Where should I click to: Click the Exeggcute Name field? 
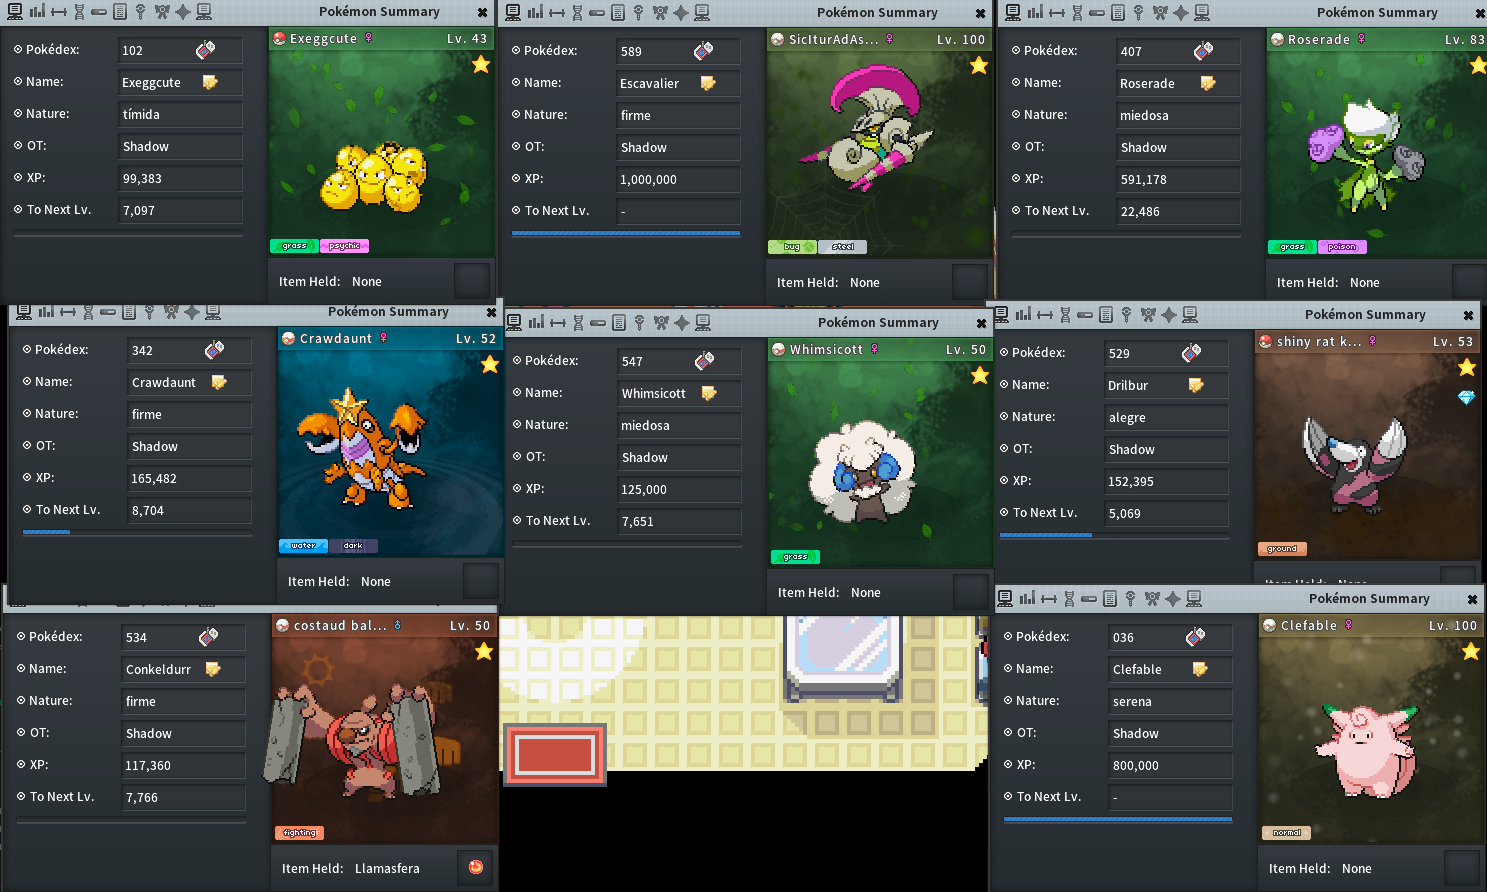click(x=180, y=82)
